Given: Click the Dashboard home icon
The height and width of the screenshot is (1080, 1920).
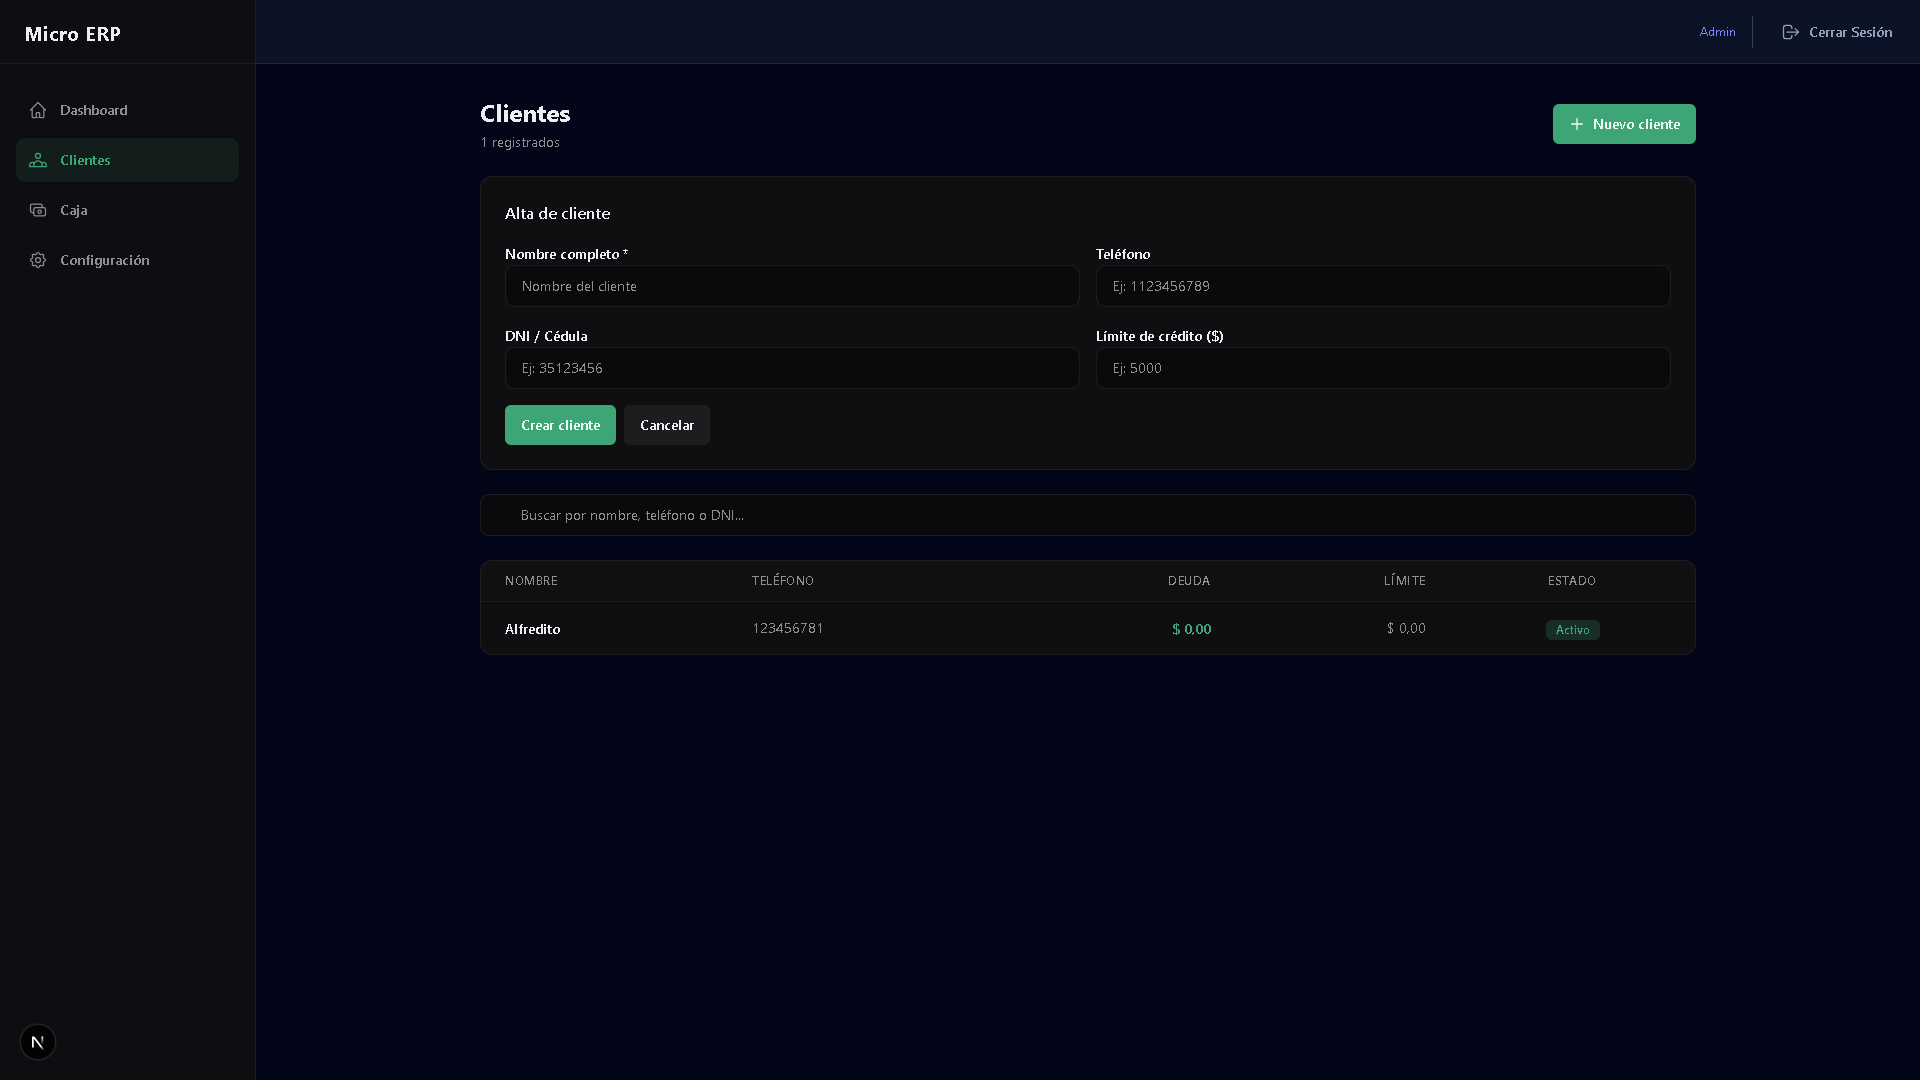Looking at the screenshot, I should (38, 110).
